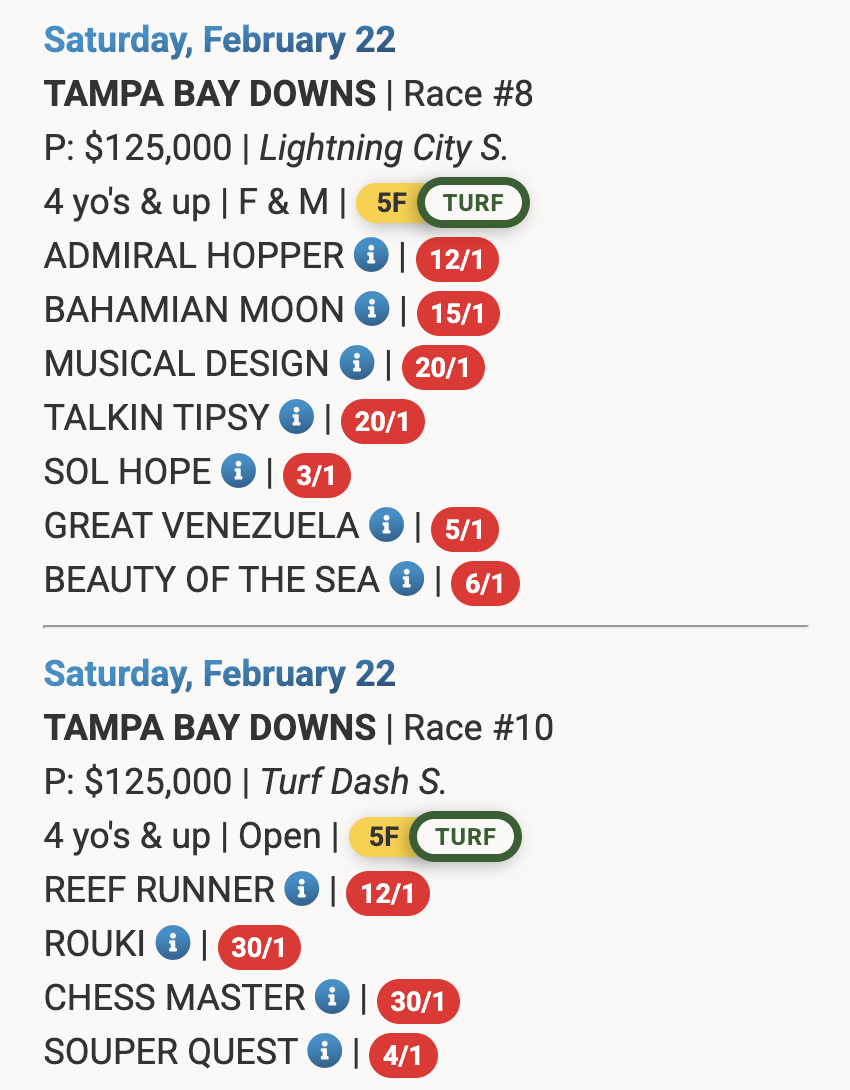View Sol Hope horse info icon
The image size is (850, 1090).
pos(238,471)
